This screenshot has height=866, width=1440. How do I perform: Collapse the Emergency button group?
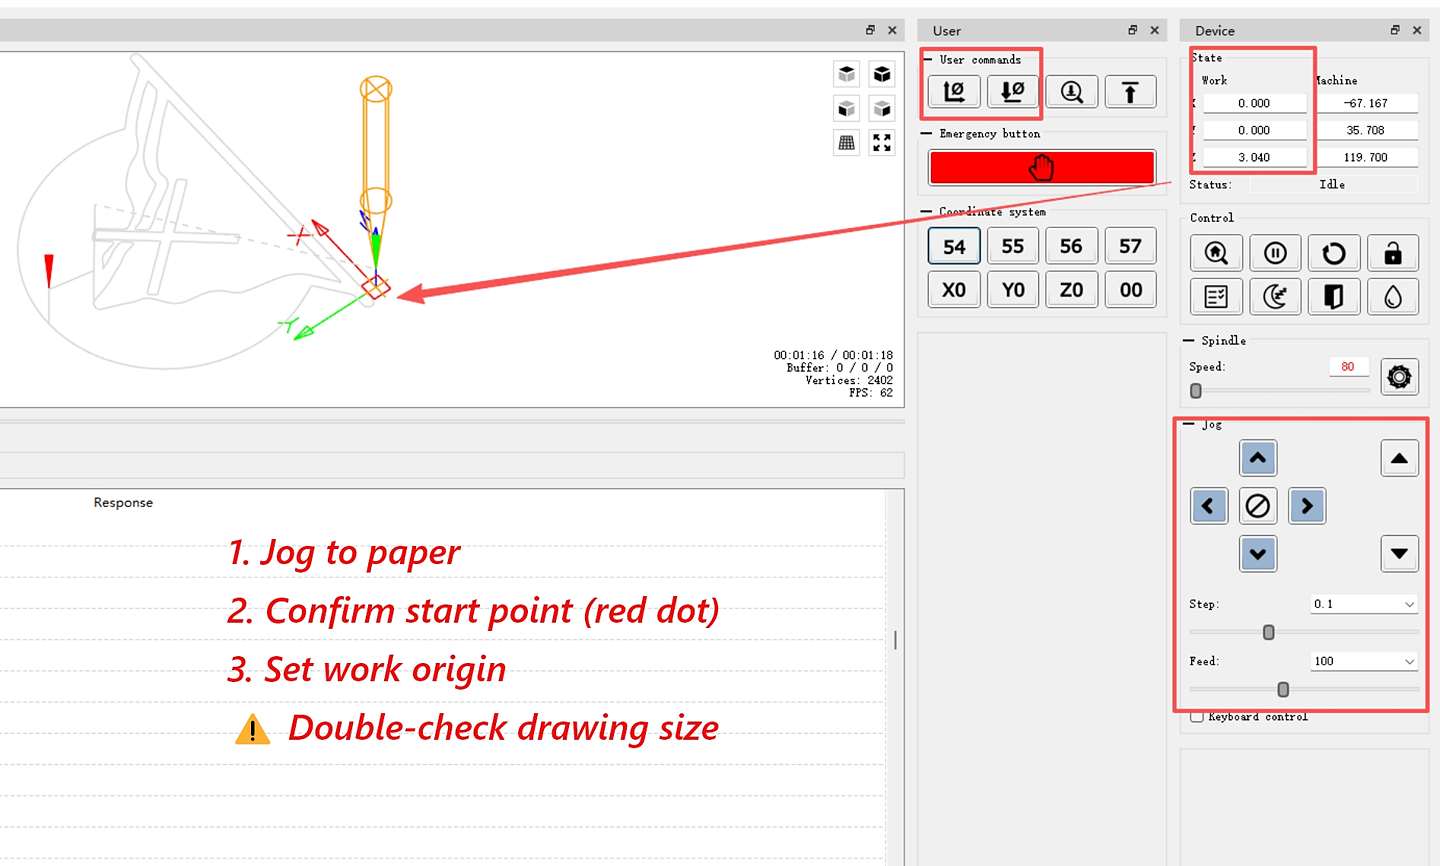[928, 134]
